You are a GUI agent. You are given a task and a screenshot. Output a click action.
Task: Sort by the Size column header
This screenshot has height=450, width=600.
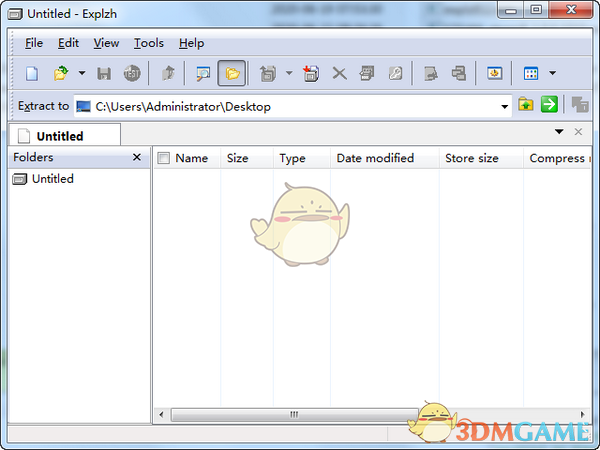(238, 158)
